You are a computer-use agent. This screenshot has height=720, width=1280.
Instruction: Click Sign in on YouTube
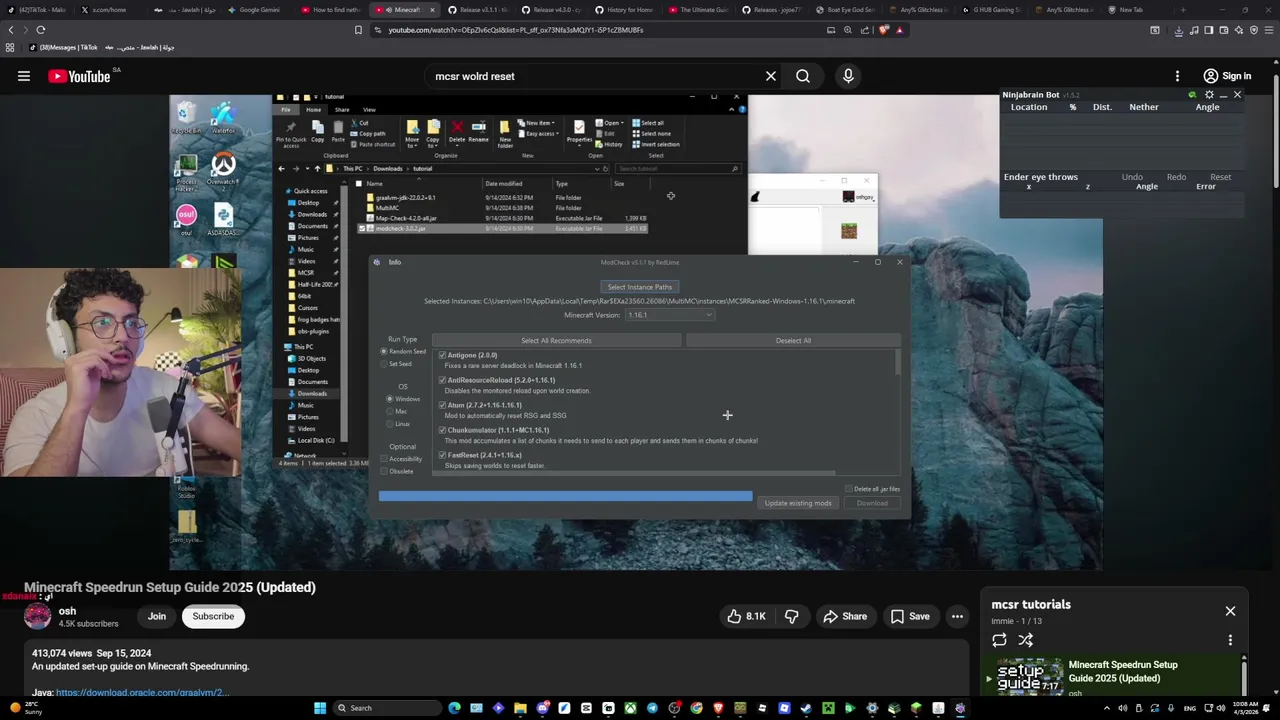(1227, 76)
